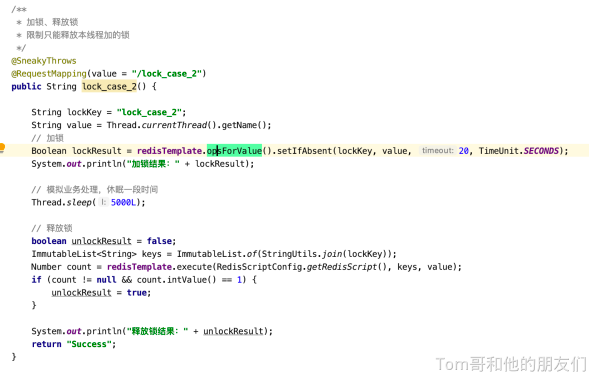Click count.intValue() in the if condition

176,280
